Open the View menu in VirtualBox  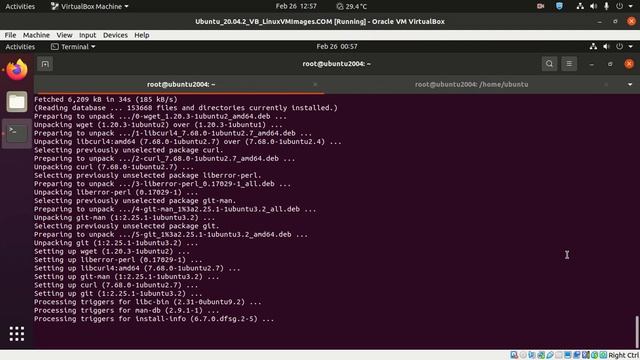click(x=64, y=35)
